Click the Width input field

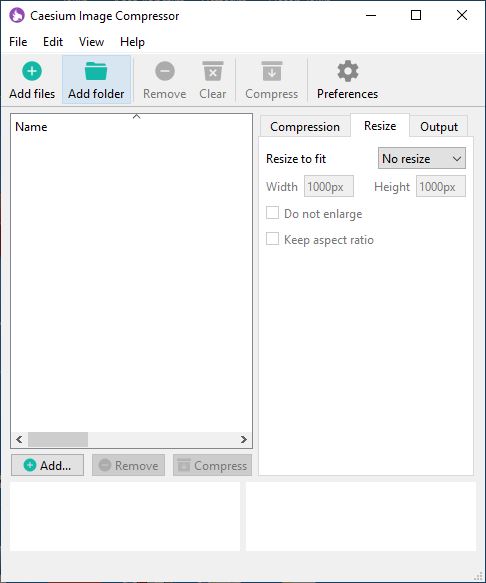(x=329, y=186)
